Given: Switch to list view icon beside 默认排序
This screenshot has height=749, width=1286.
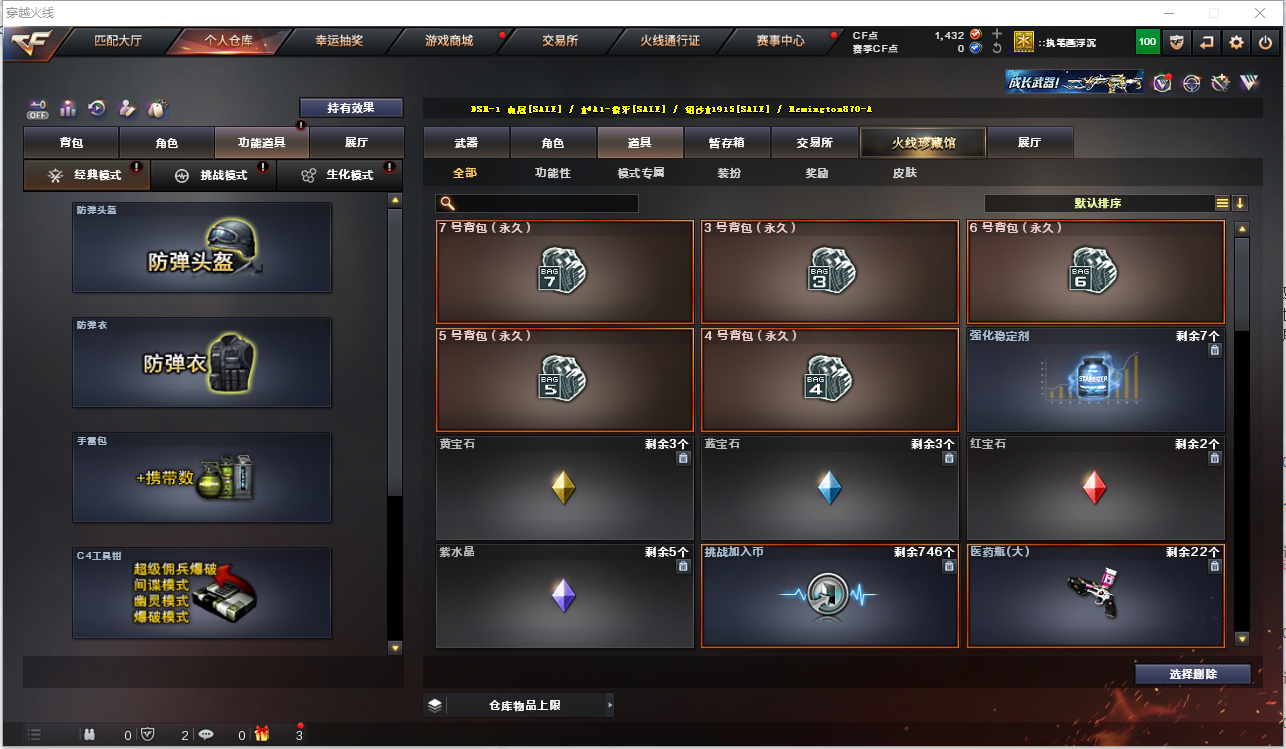Looking at the screenshot, I should 1222,203.
